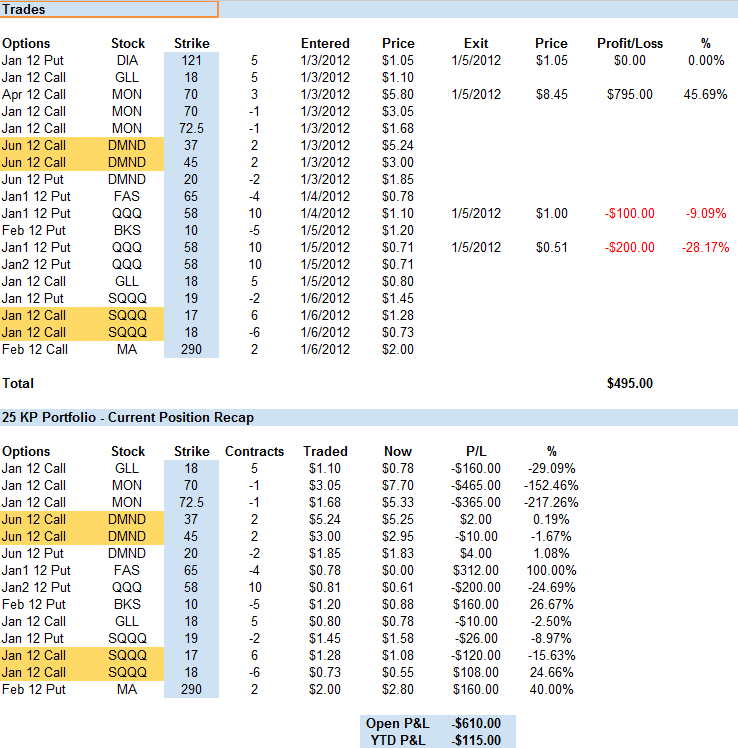Click the Profit/Loss column header
Viewport: 738px width, 748px height.
coord(627,43)
